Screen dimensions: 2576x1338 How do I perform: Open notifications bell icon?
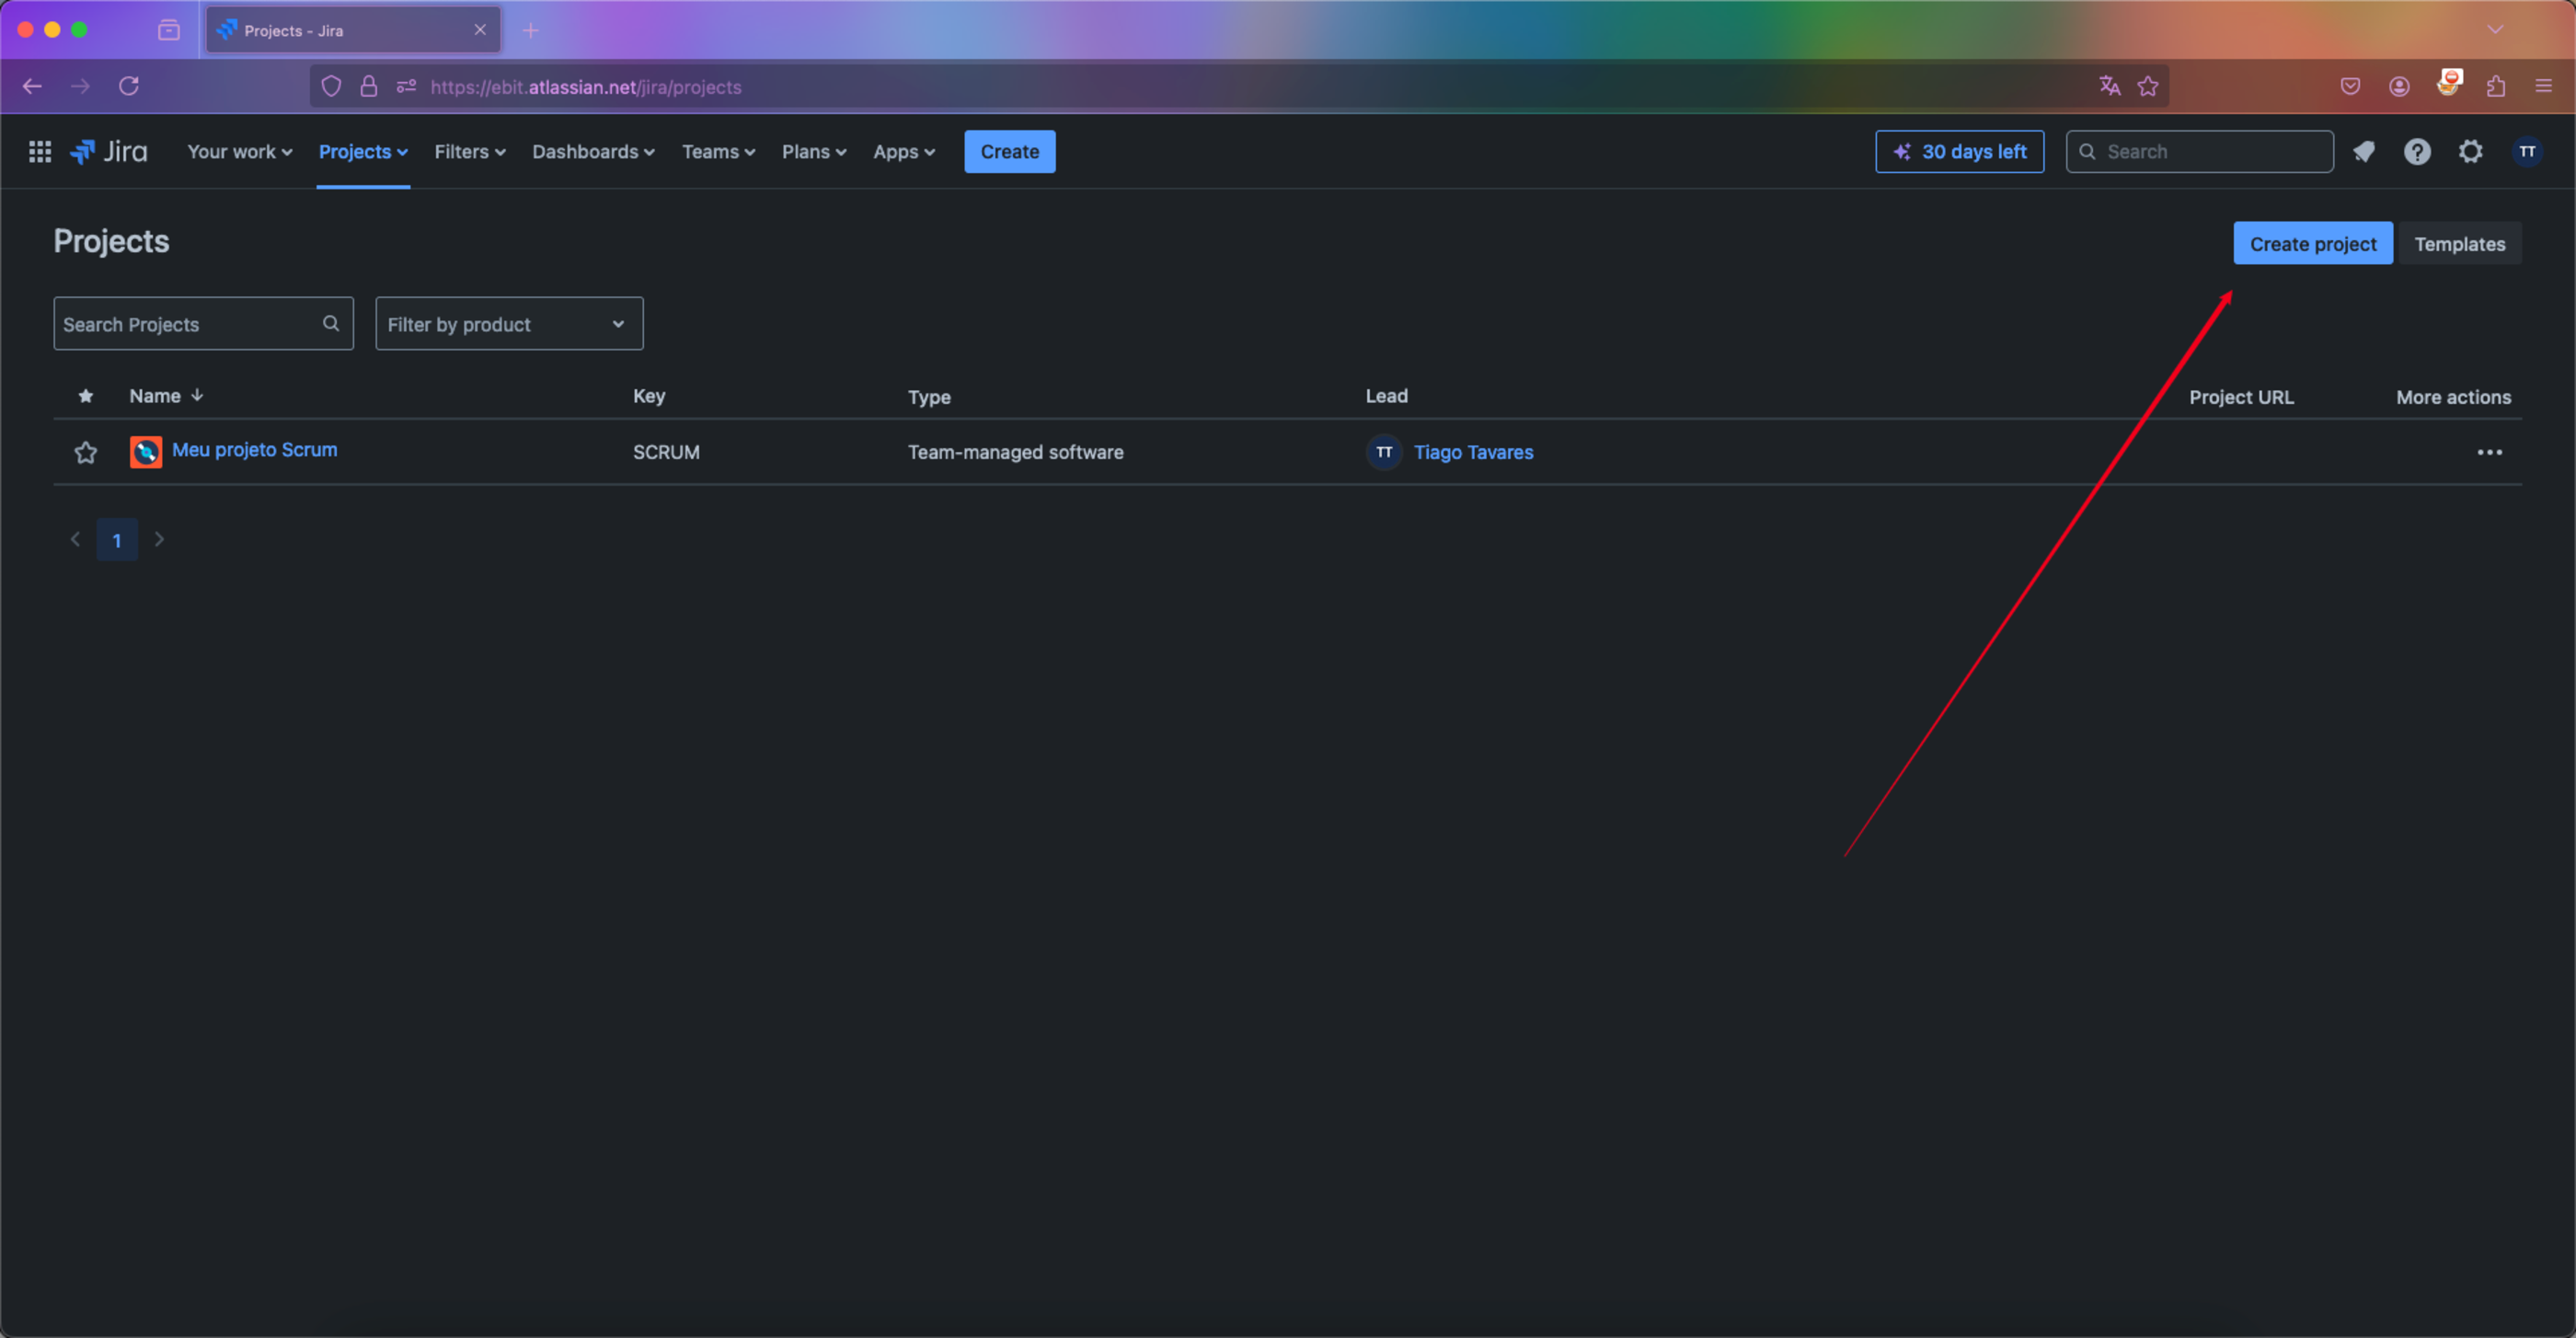coord(2364,151)
